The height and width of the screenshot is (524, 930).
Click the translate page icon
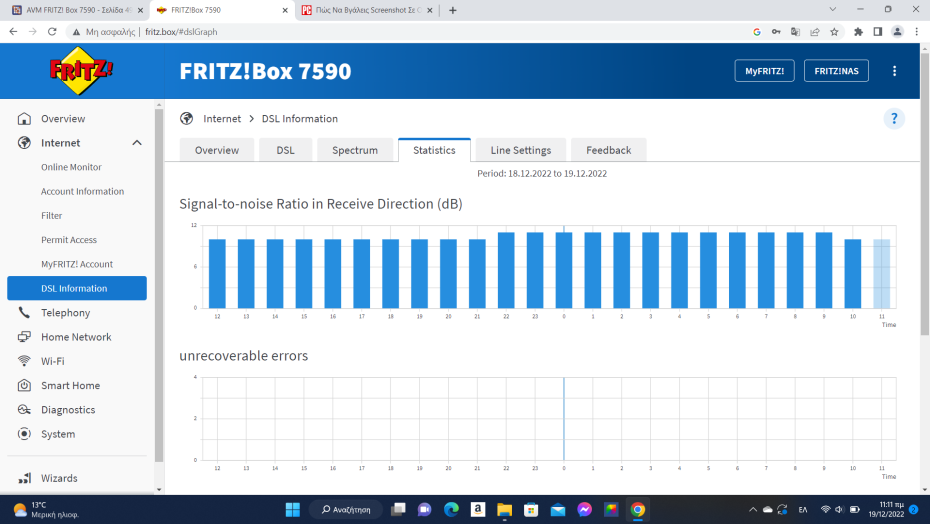click(x=795, y=32)
